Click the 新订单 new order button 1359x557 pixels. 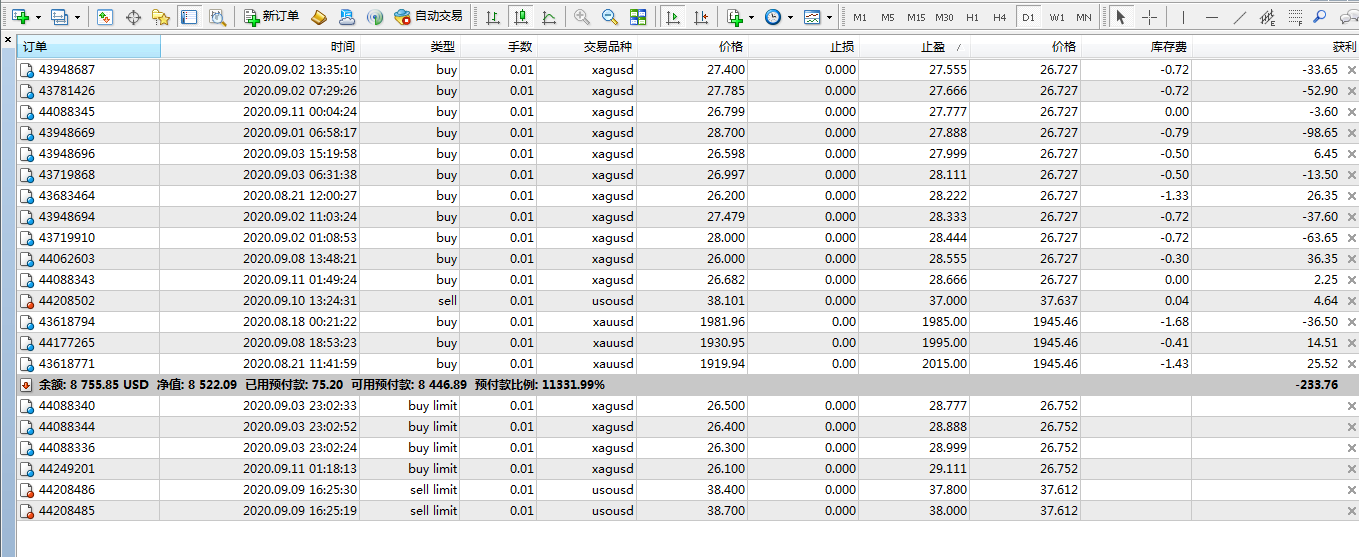(271, 17)
